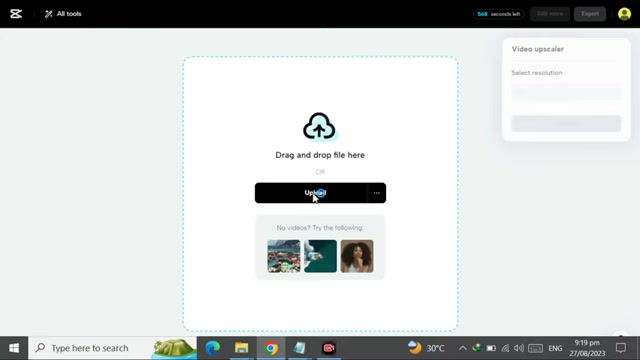
Task: Open the All tools menu
Action: tap(63, 14)
